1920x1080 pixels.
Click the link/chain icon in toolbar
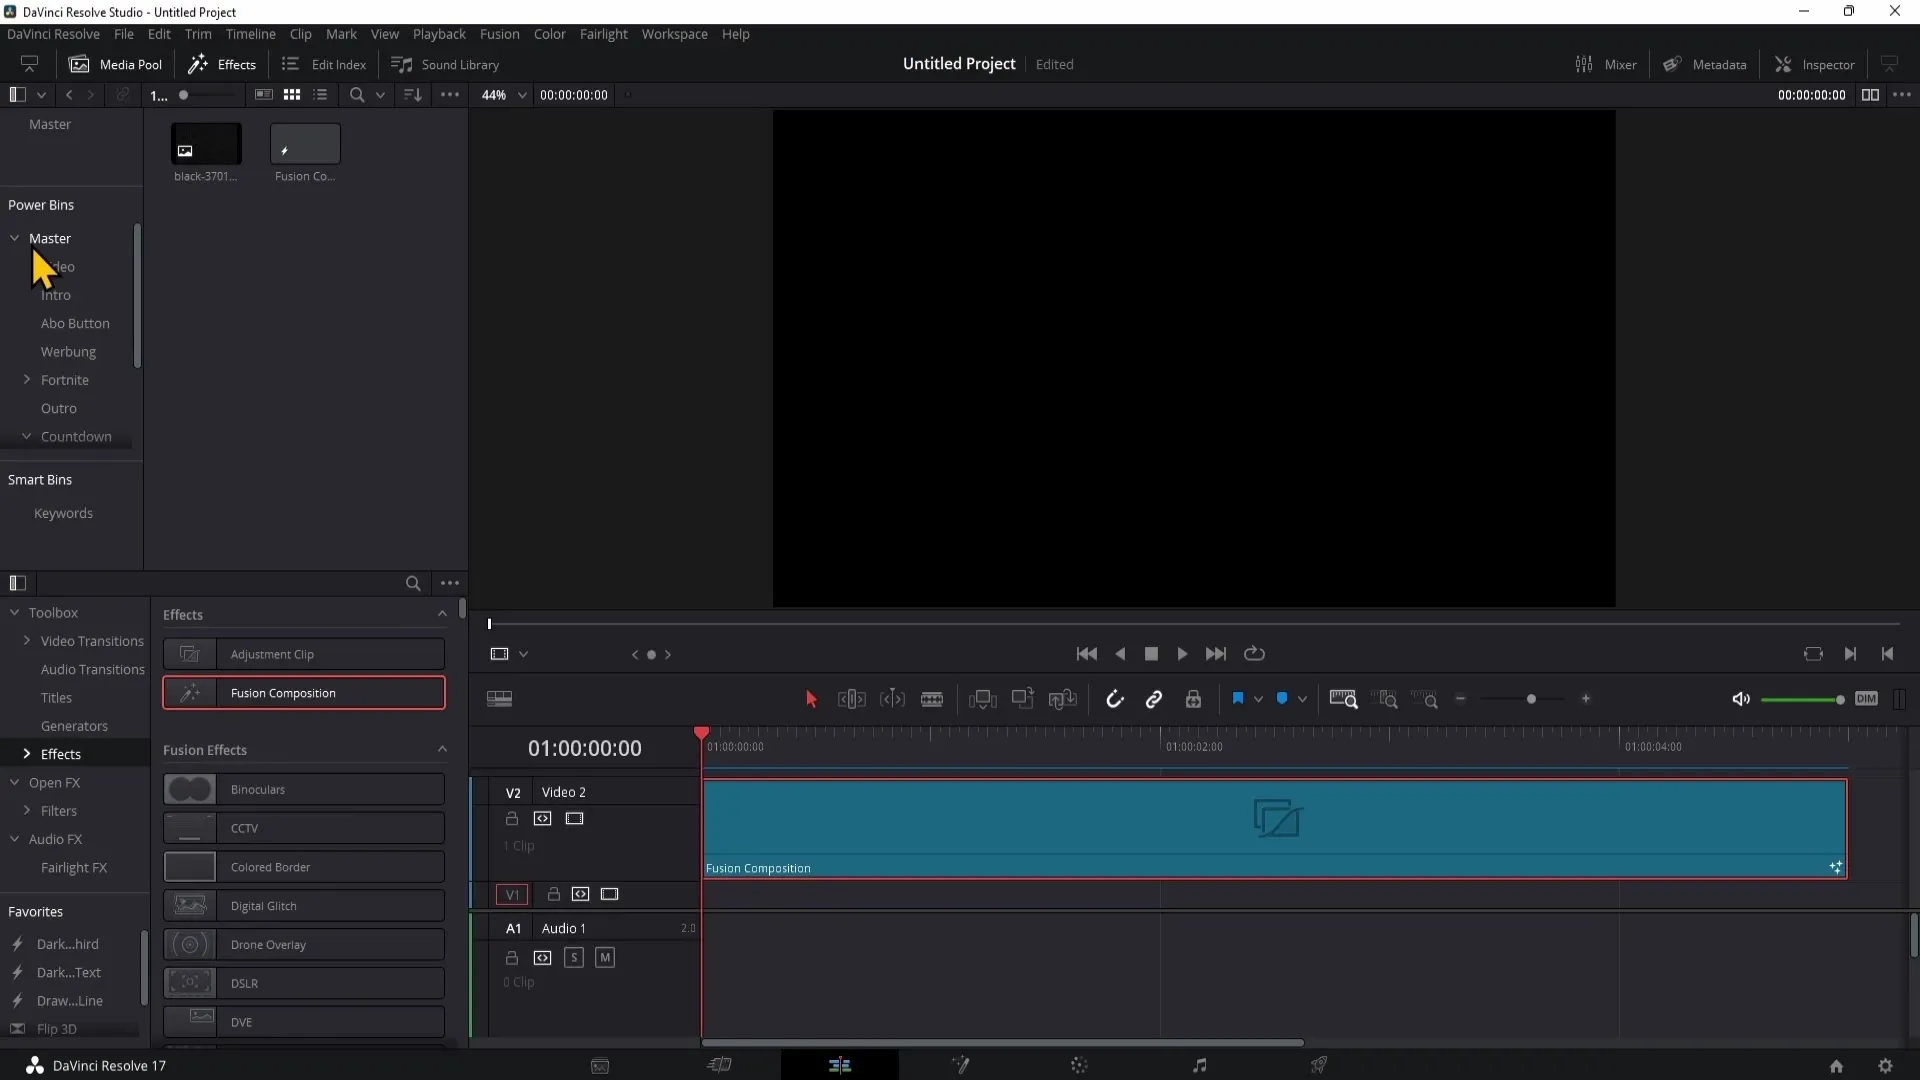1154,699
